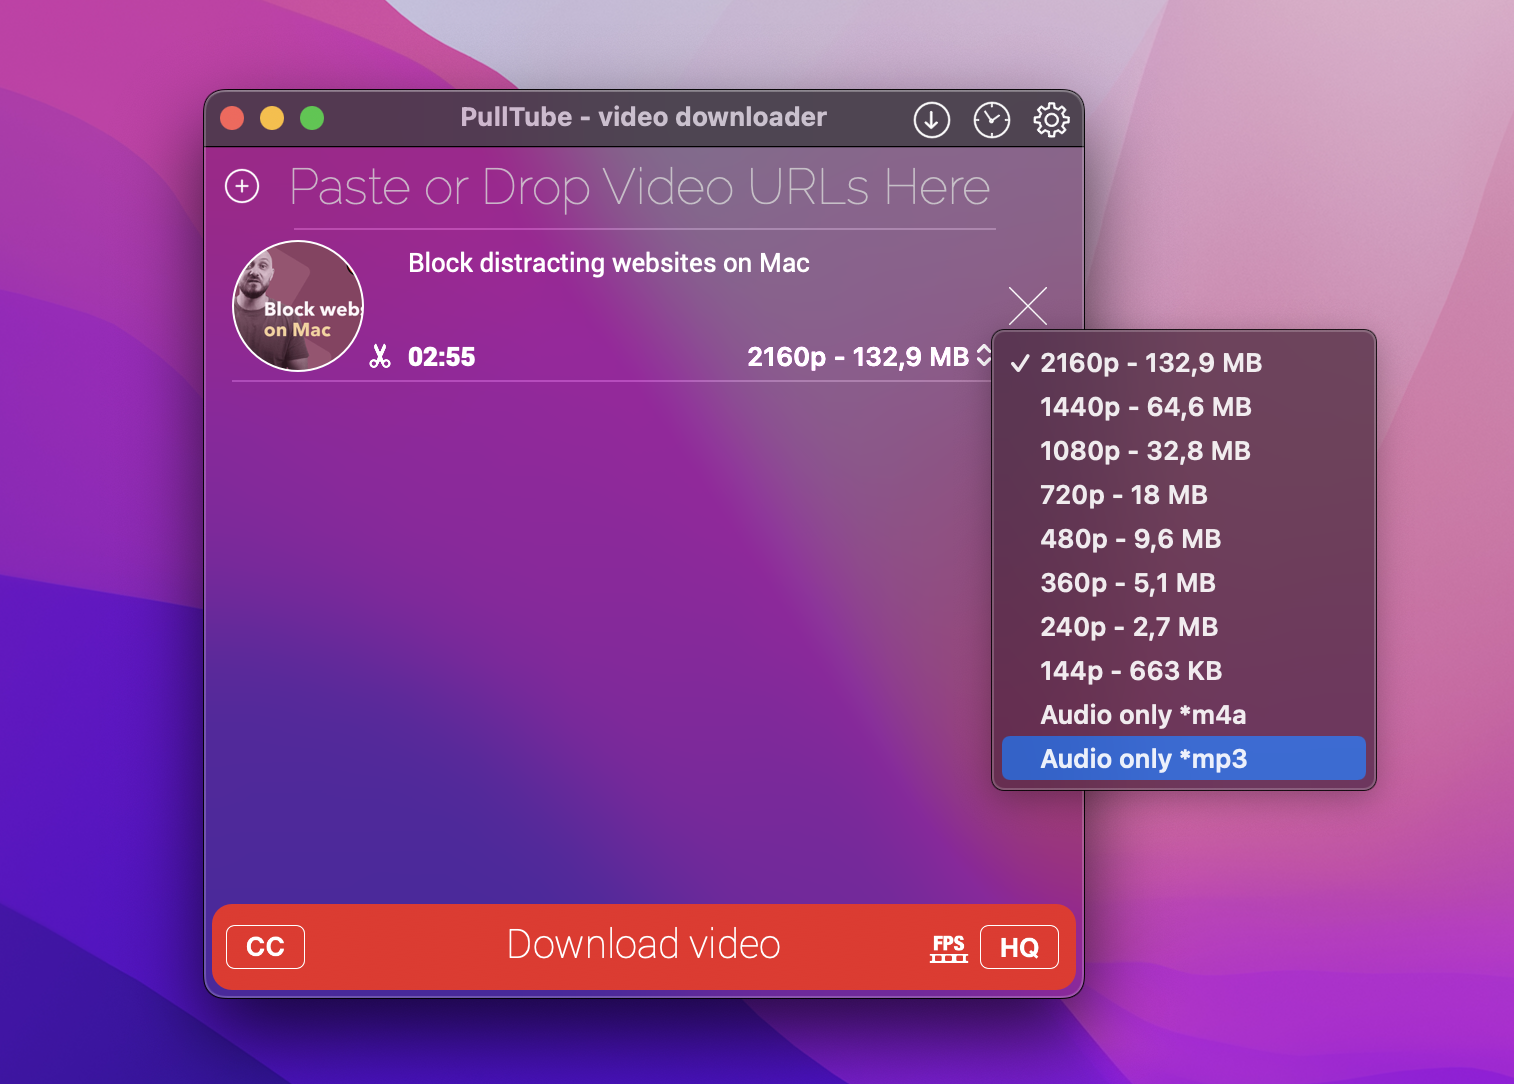Open the 2160p - 132,9 MB quality dropdown
The width and height of the screenshot is (1514, 1084).
tap(869, 357)
